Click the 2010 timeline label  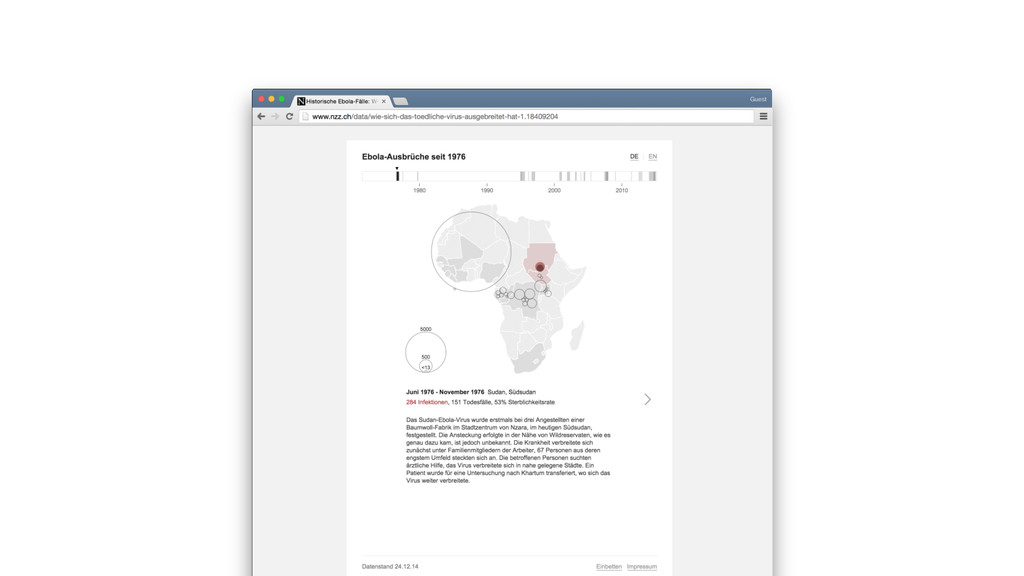click(x=621, y=191)
